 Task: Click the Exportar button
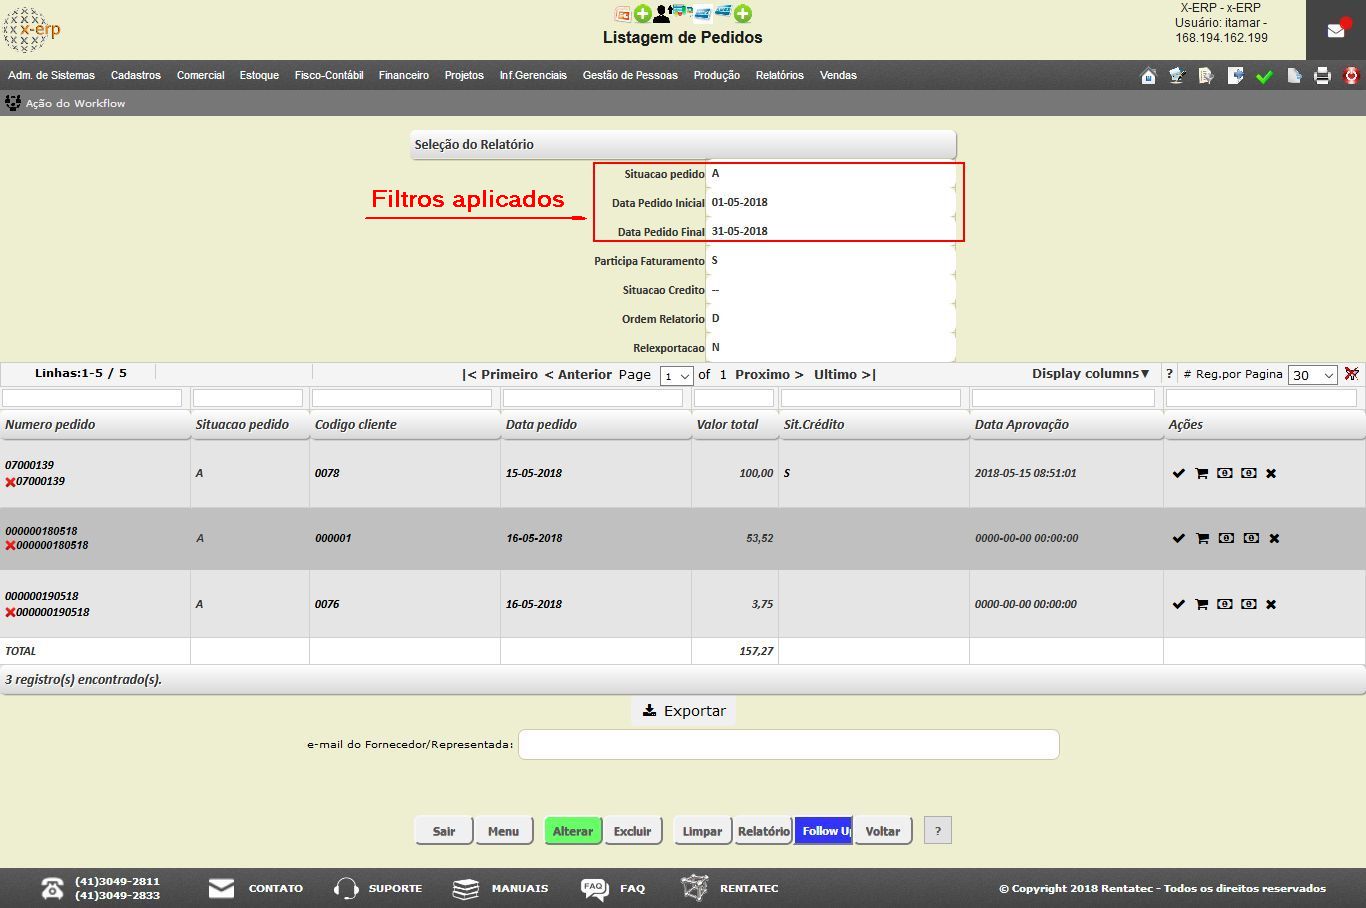(x=684, y=711)
